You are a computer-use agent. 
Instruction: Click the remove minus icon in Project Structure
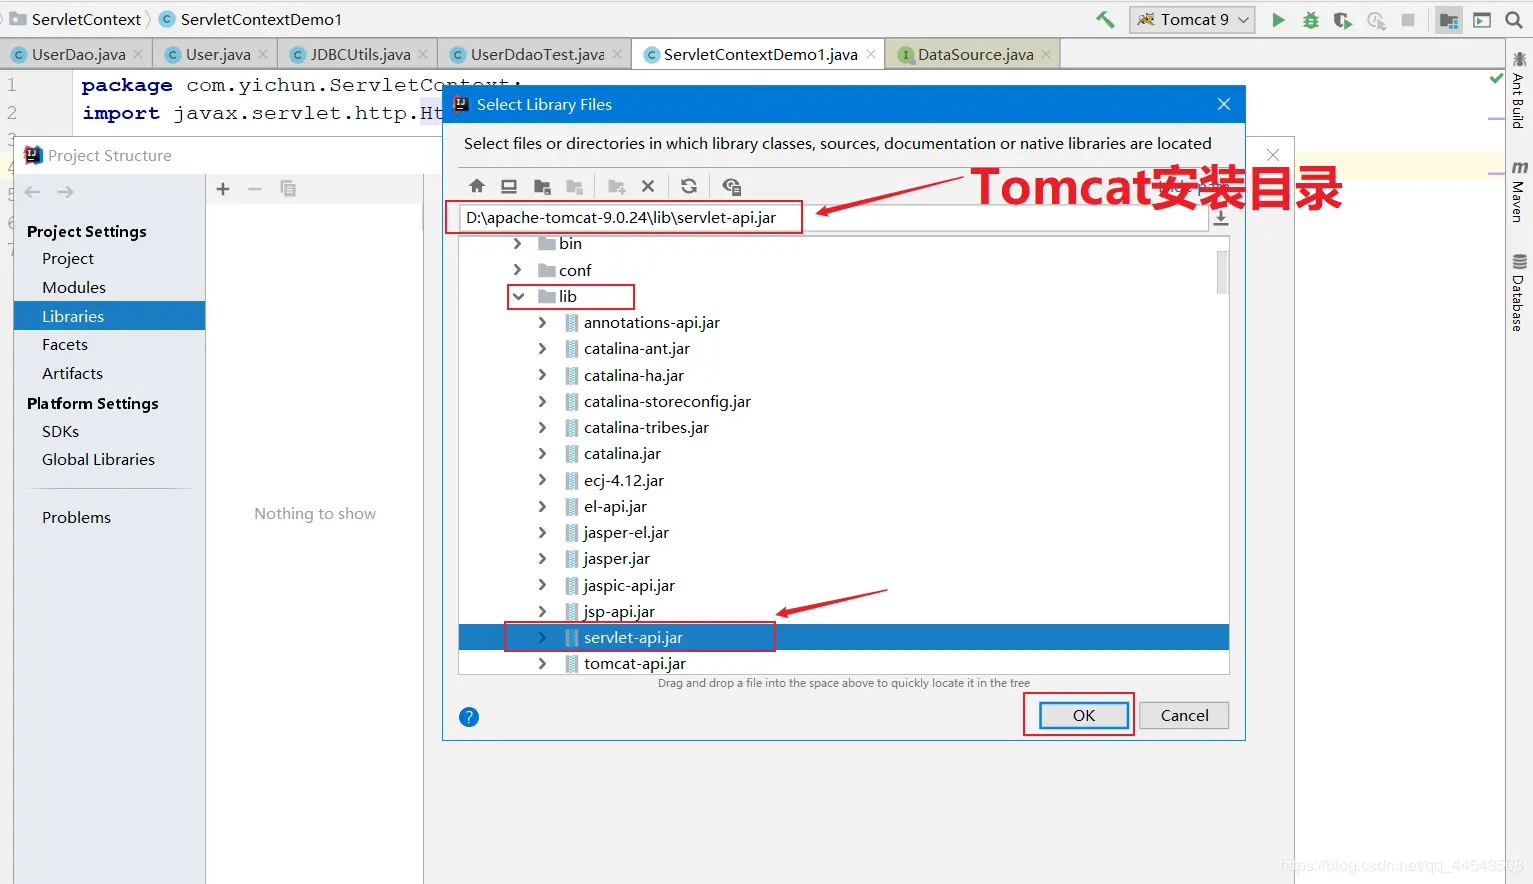coord(255,189)
